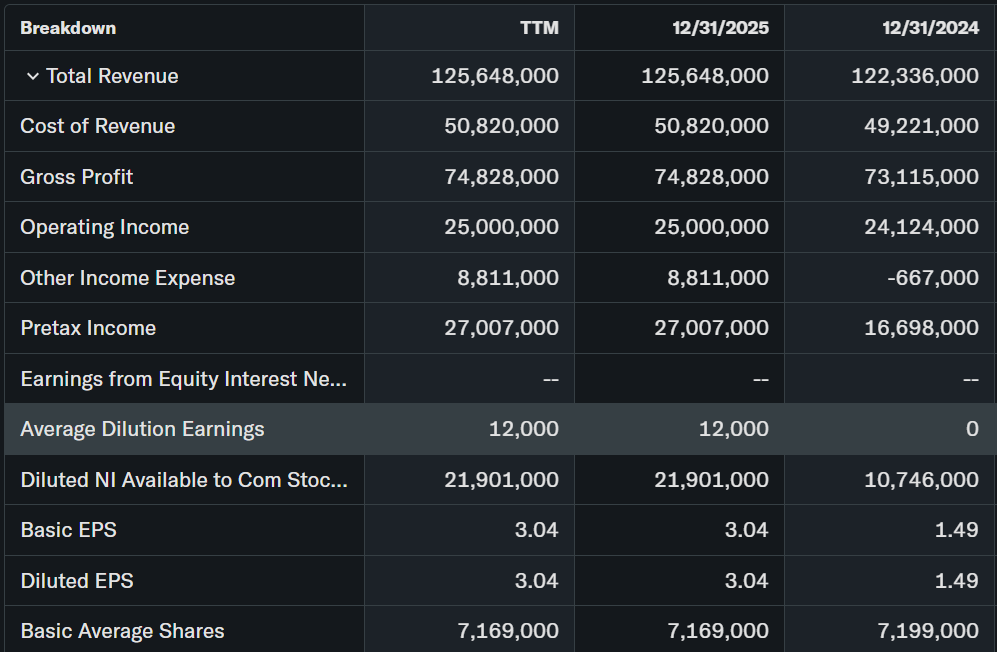Select the Diluted EPS row label
Screen dimensions: 997x652
pos(76,581)
